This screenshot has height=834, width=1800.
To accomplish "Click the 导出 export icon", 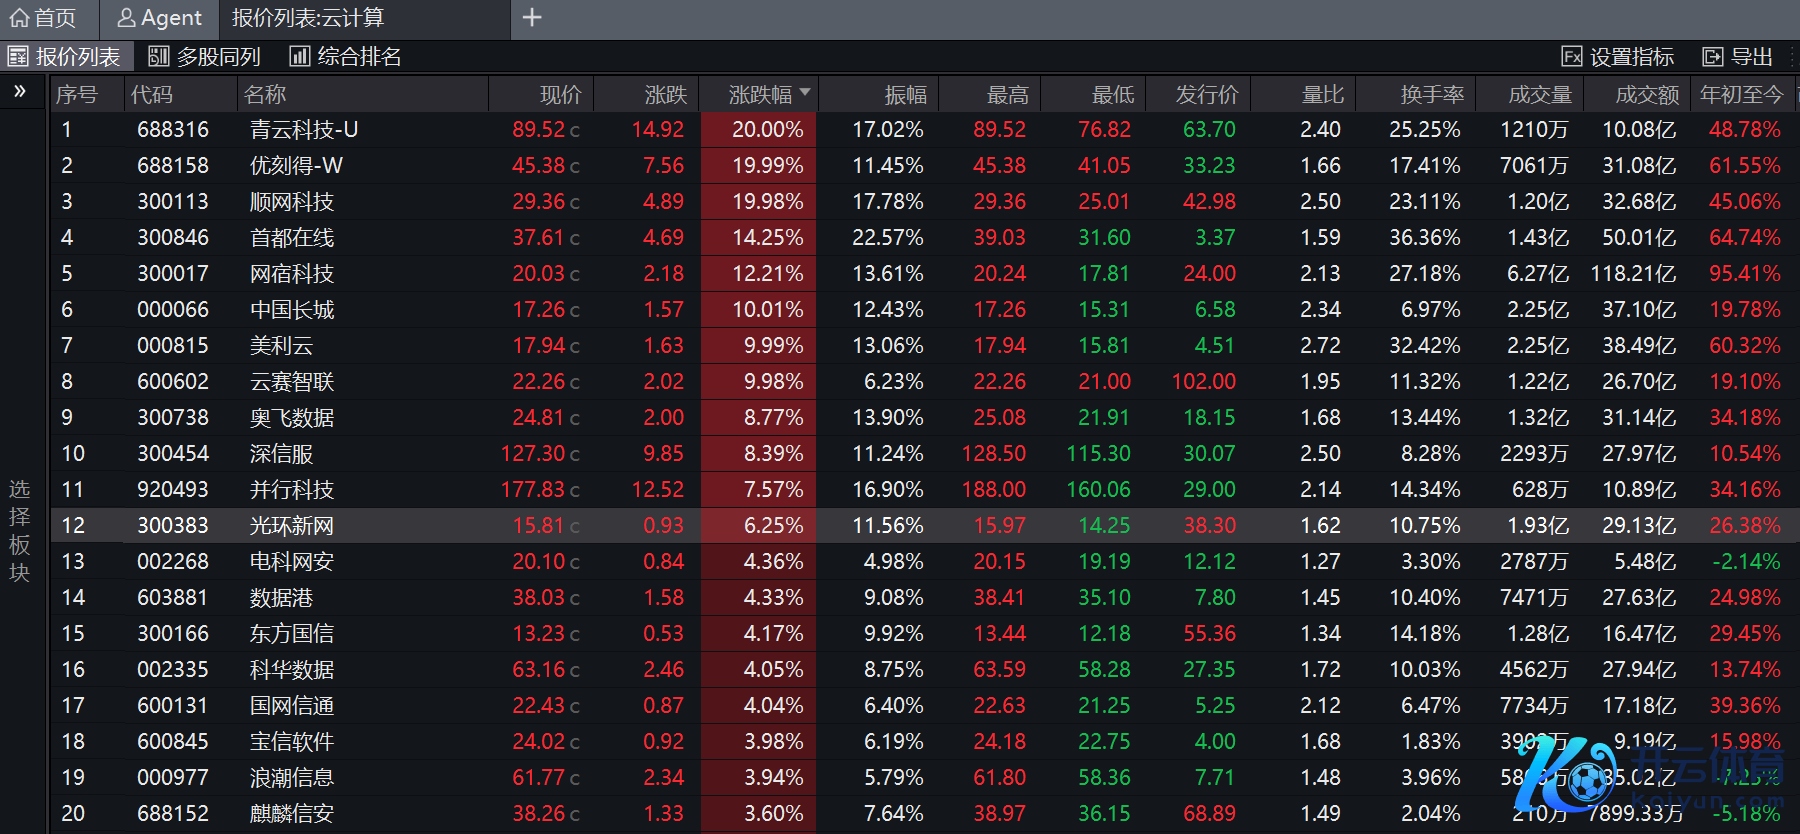I will pyautogui.click(x=1713, y=57).
